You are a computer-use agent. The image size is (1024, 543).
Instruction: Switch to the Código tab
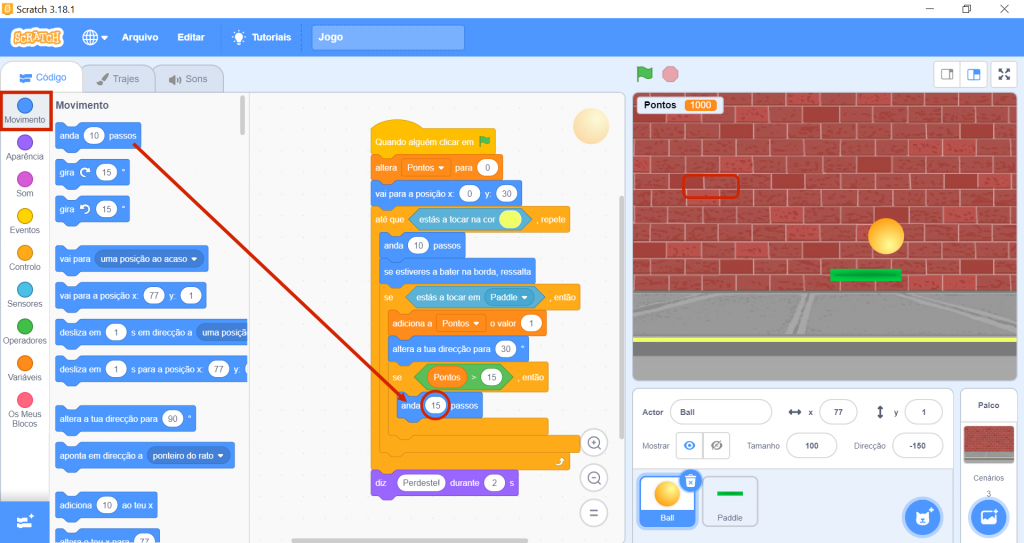pyautogui.click(x=43, y=77)
